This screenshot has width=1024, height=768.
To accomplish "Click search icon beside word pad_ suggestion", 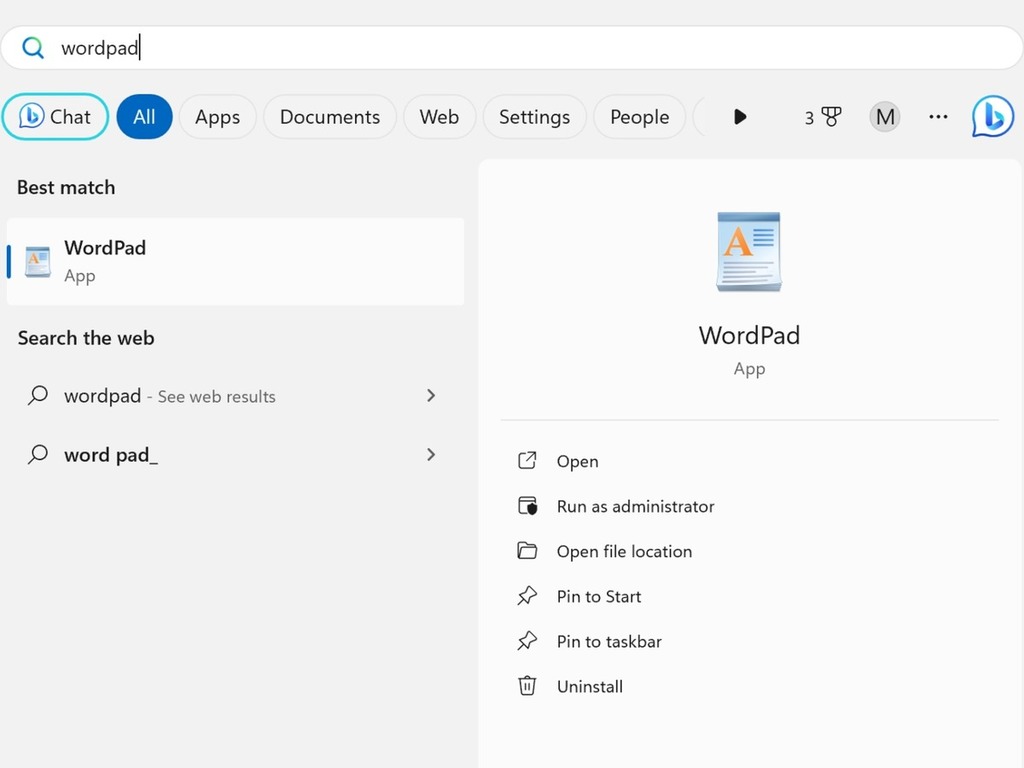I will click(x=38, y=454).
